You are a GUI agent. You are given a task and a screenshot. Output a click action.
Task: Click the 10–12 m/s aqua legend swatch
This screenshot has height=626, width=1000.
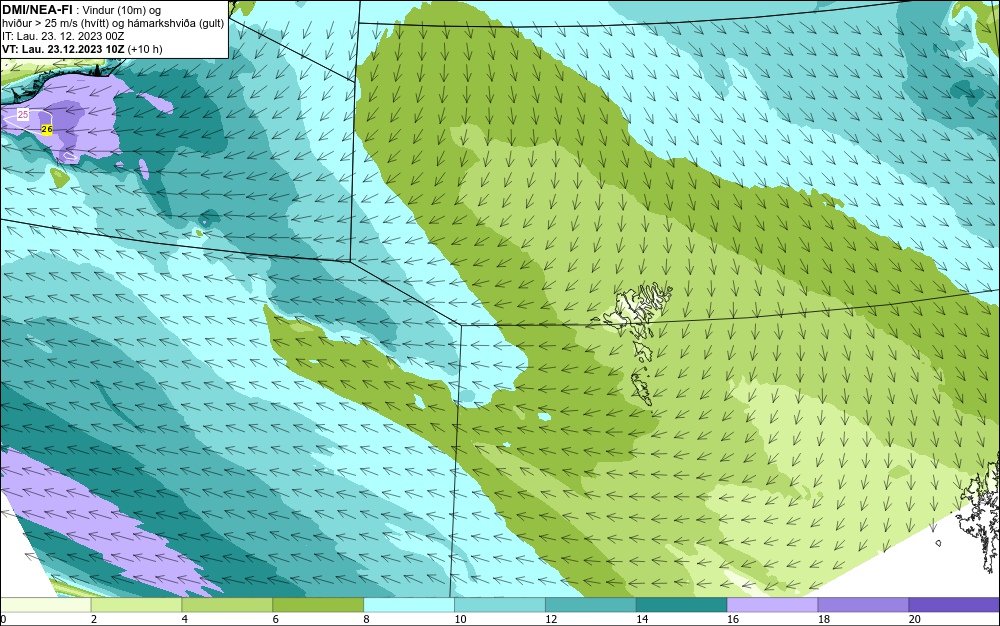tap(500, 604)
